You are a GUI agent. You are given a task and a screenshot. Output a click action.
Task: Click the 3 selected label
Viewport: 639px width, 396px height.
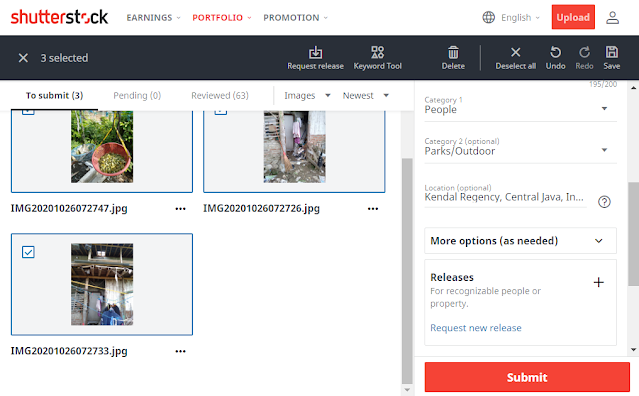point(64,58)
